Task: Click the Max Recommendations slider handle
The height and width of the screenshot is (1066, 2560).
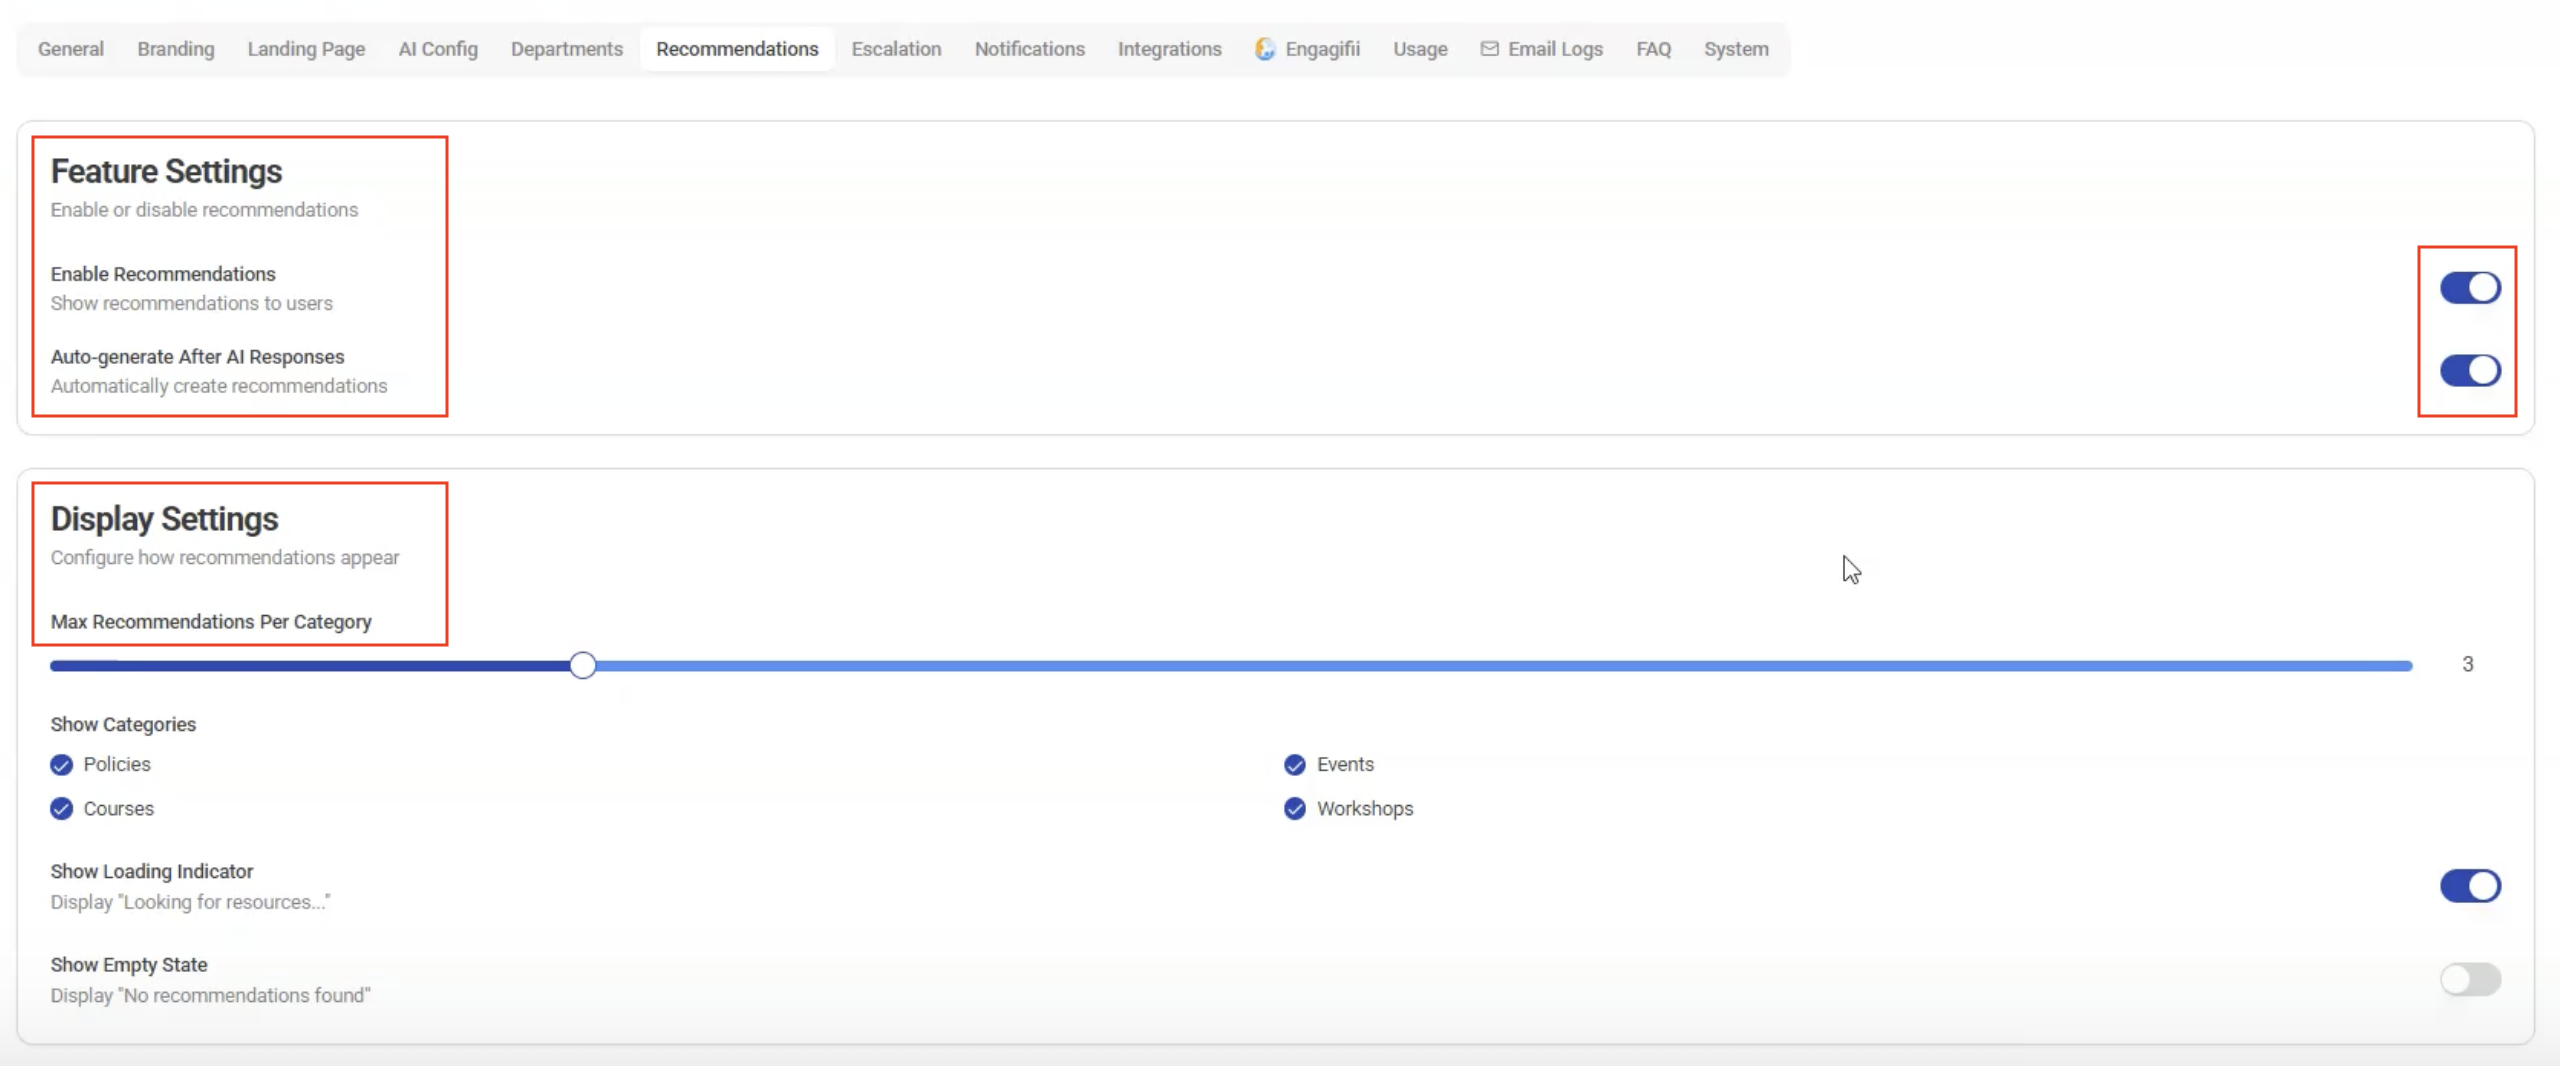Action: (x=583, y=665)
